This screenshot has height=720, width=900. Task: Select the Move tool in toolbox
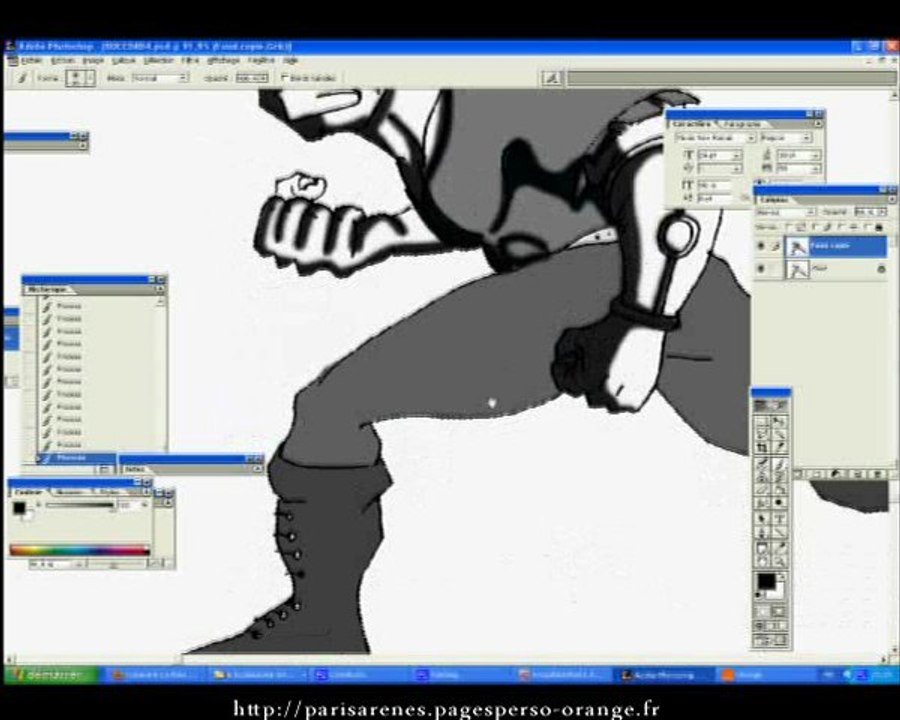pyautogui.click(x=779, y=421)
